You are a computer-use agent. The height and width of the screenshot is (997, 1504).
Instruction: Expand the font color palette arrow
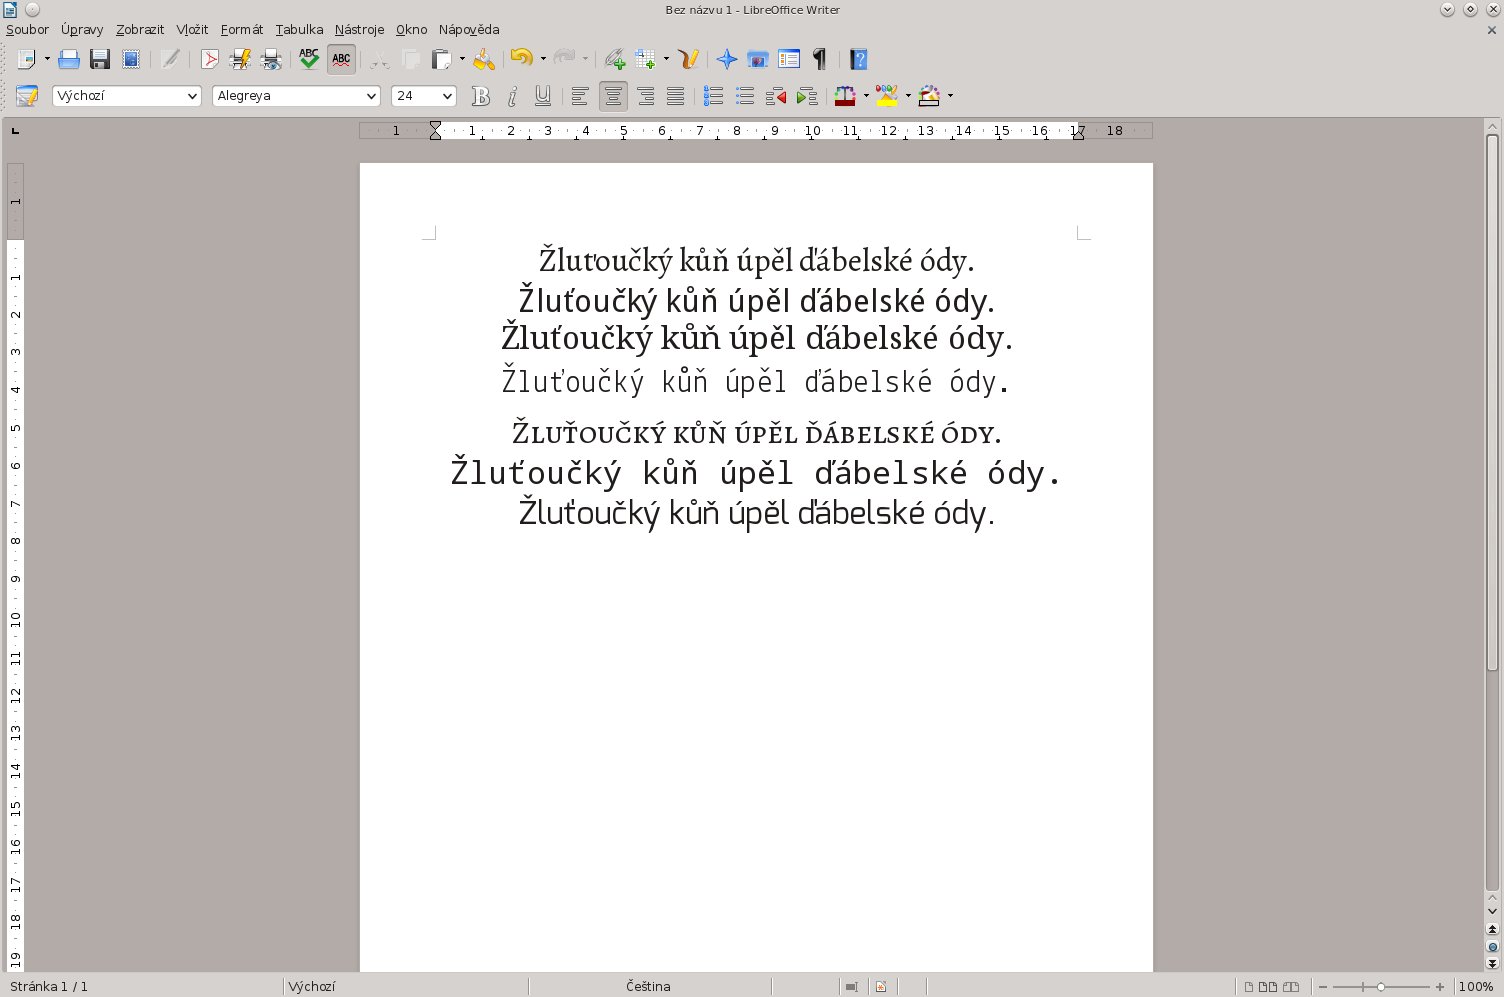pos(866,96)
